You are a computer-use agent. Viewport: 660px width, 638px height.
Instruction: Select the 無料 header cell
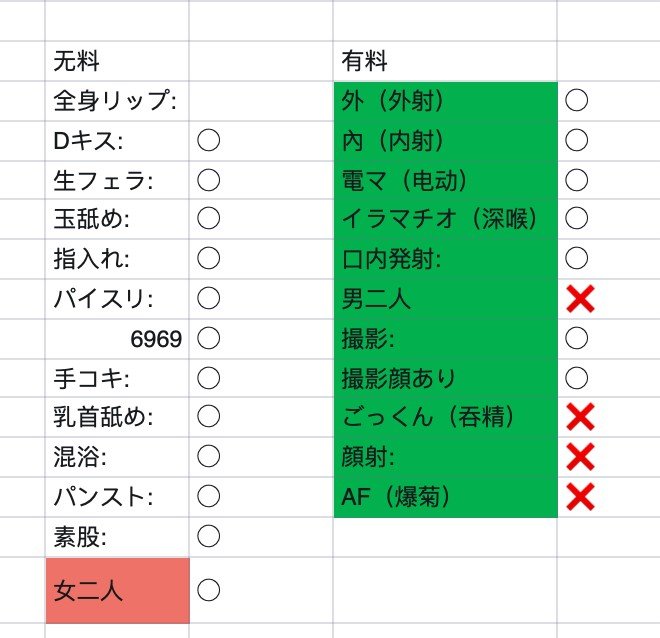(117, 61)
